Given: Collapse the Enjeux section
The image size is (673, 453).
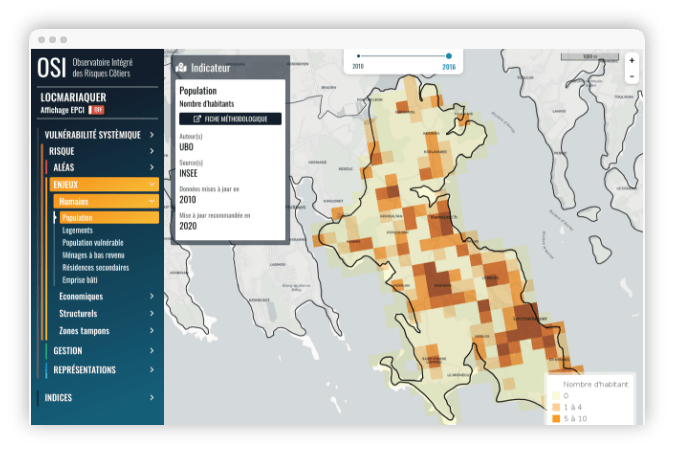Looking at the screenshot, I should click(104, 184).
